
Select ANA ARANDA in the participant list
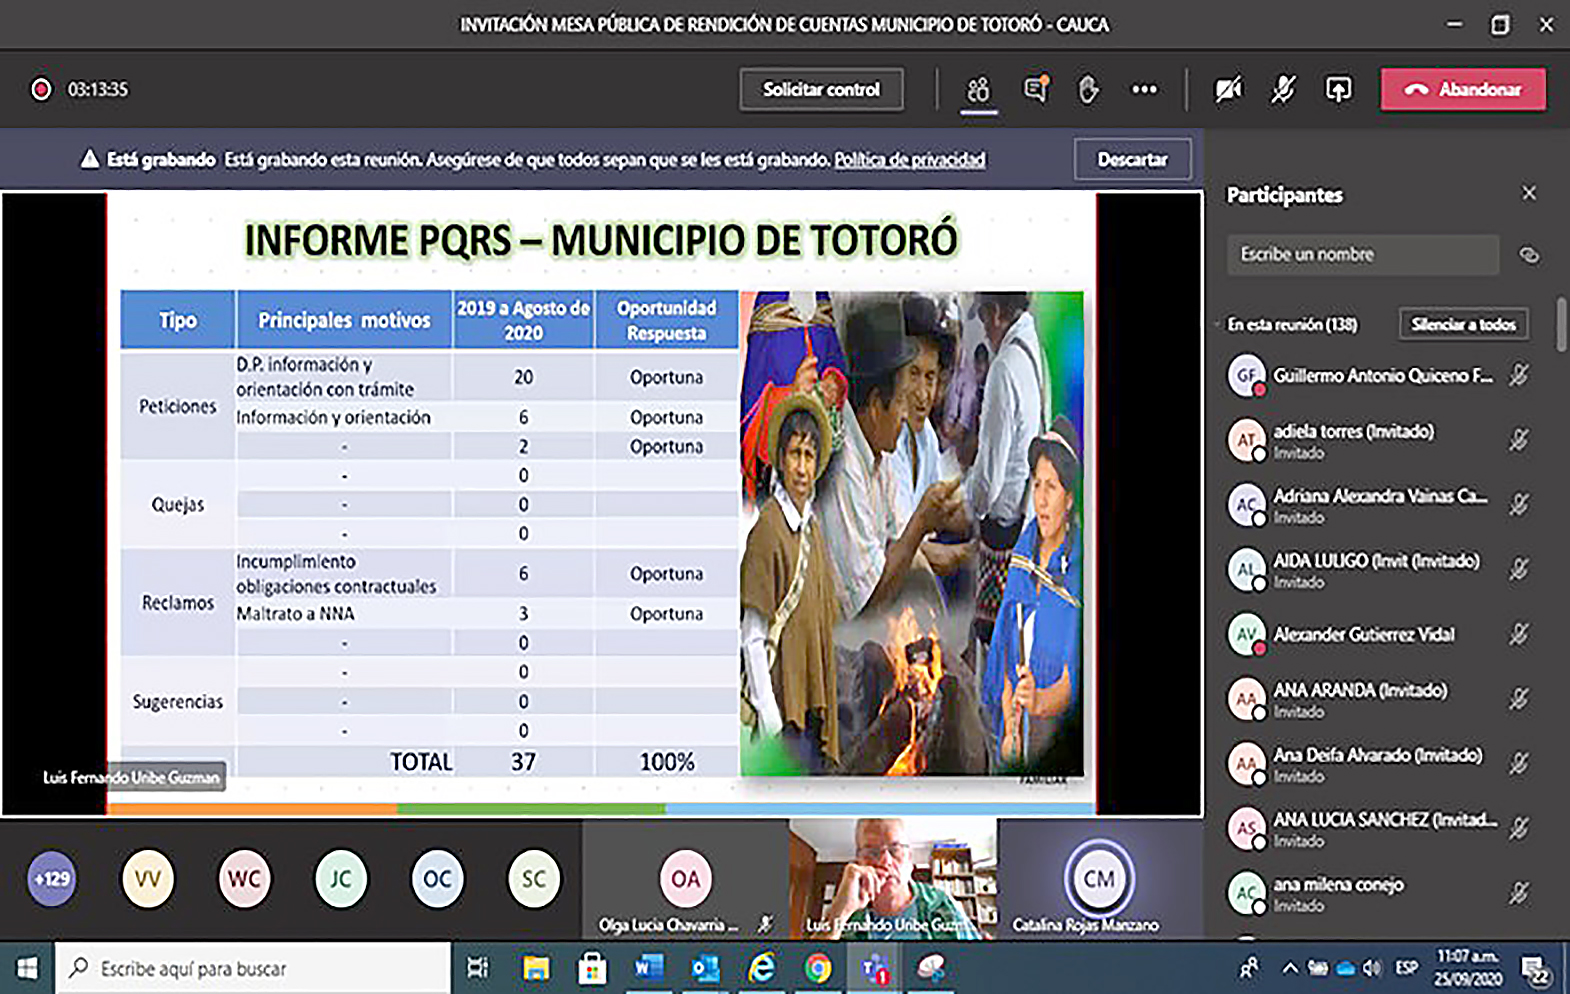pos(1359,691)
